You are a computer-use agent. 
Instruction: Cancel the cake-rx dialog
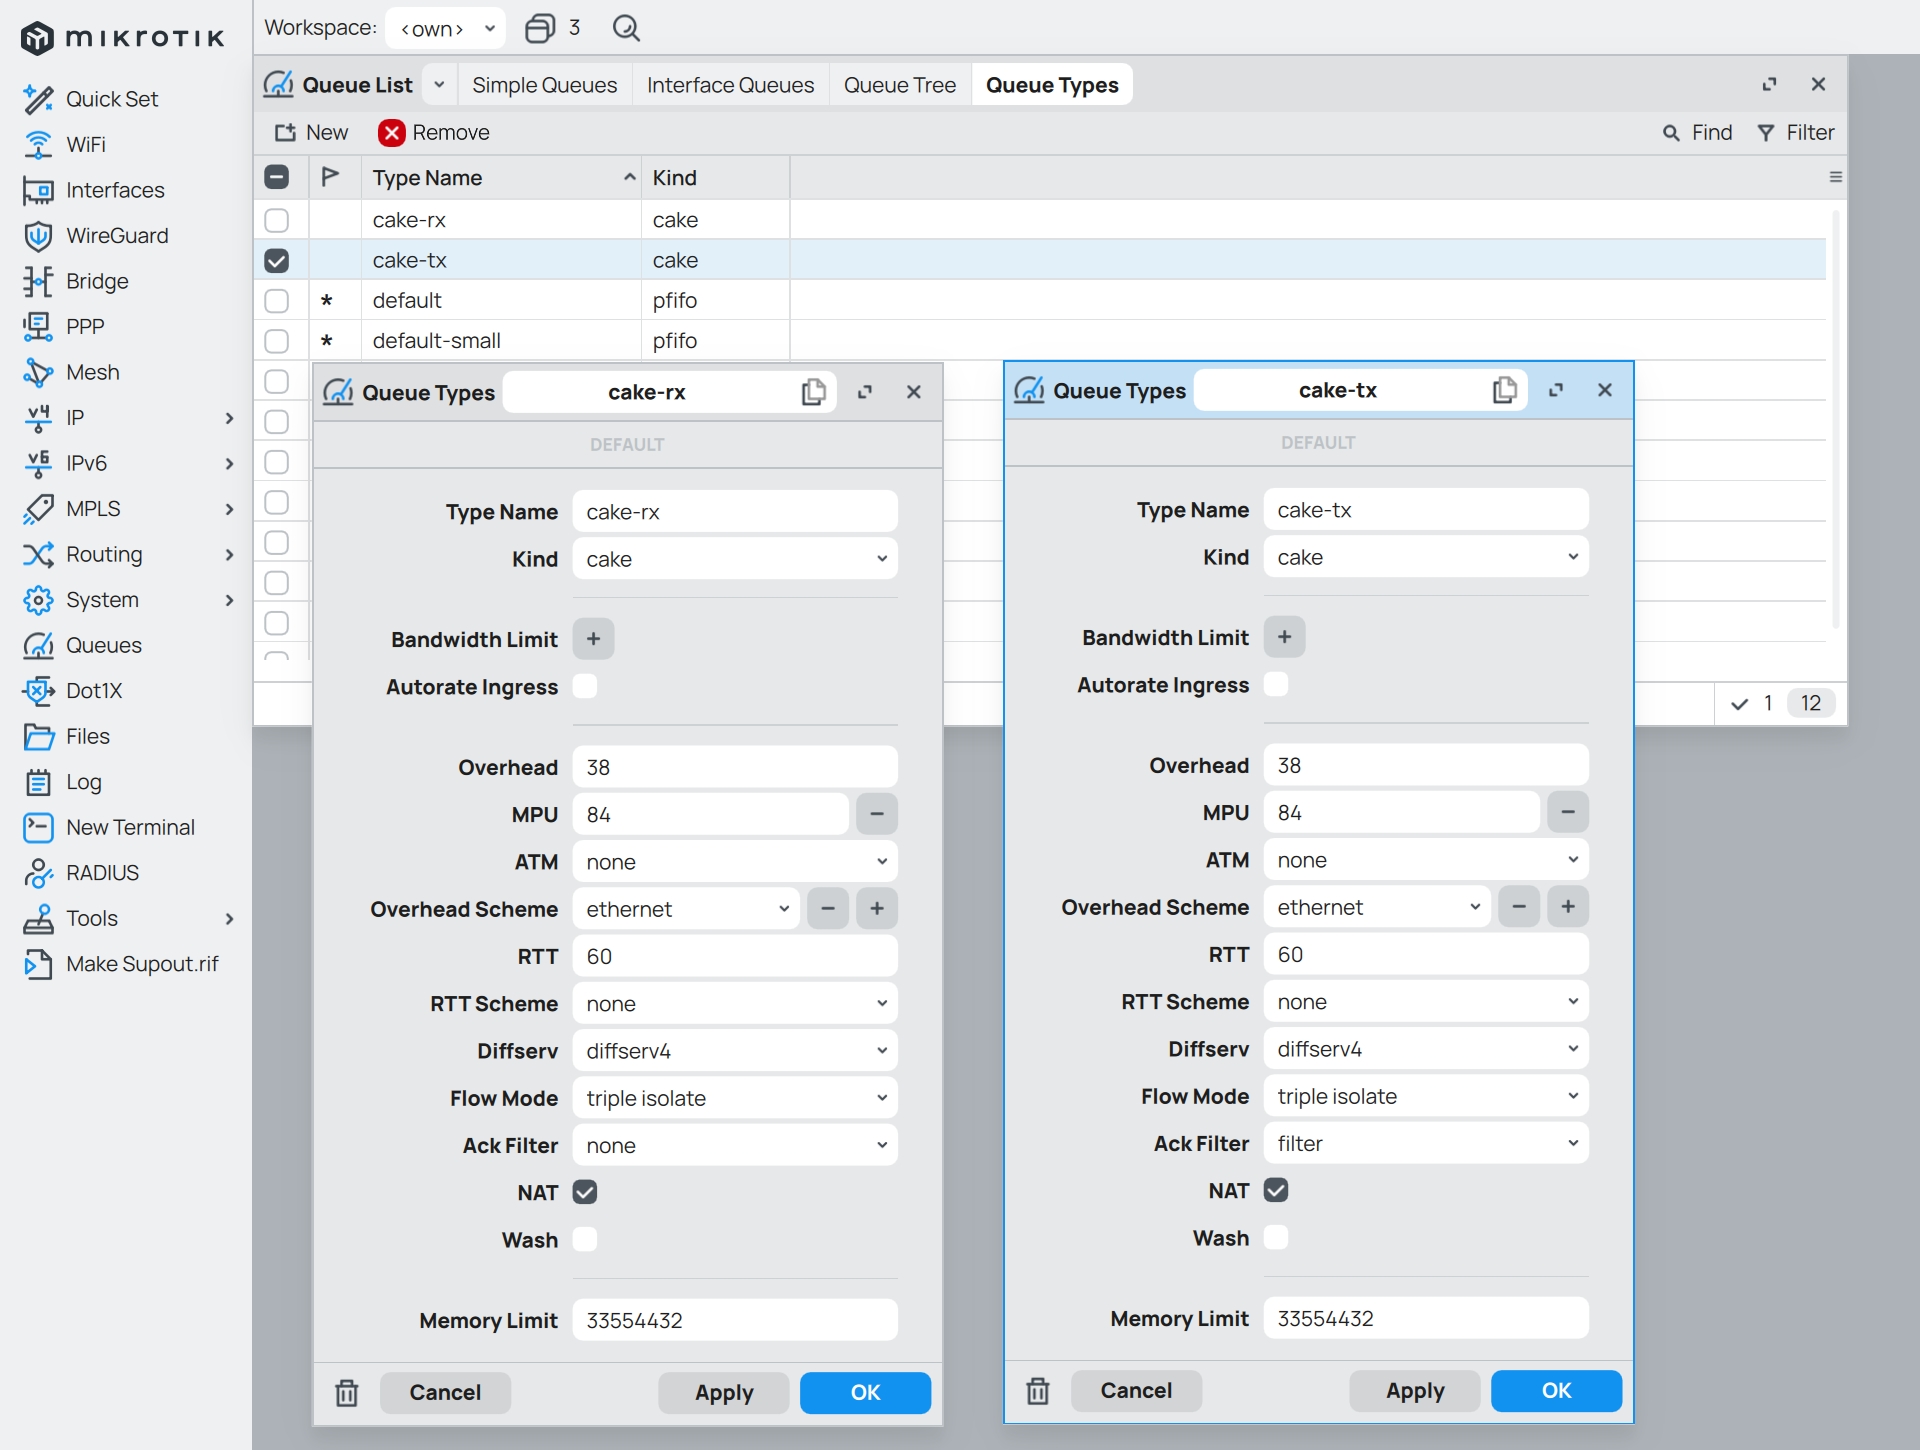(x=445, y=1393)
